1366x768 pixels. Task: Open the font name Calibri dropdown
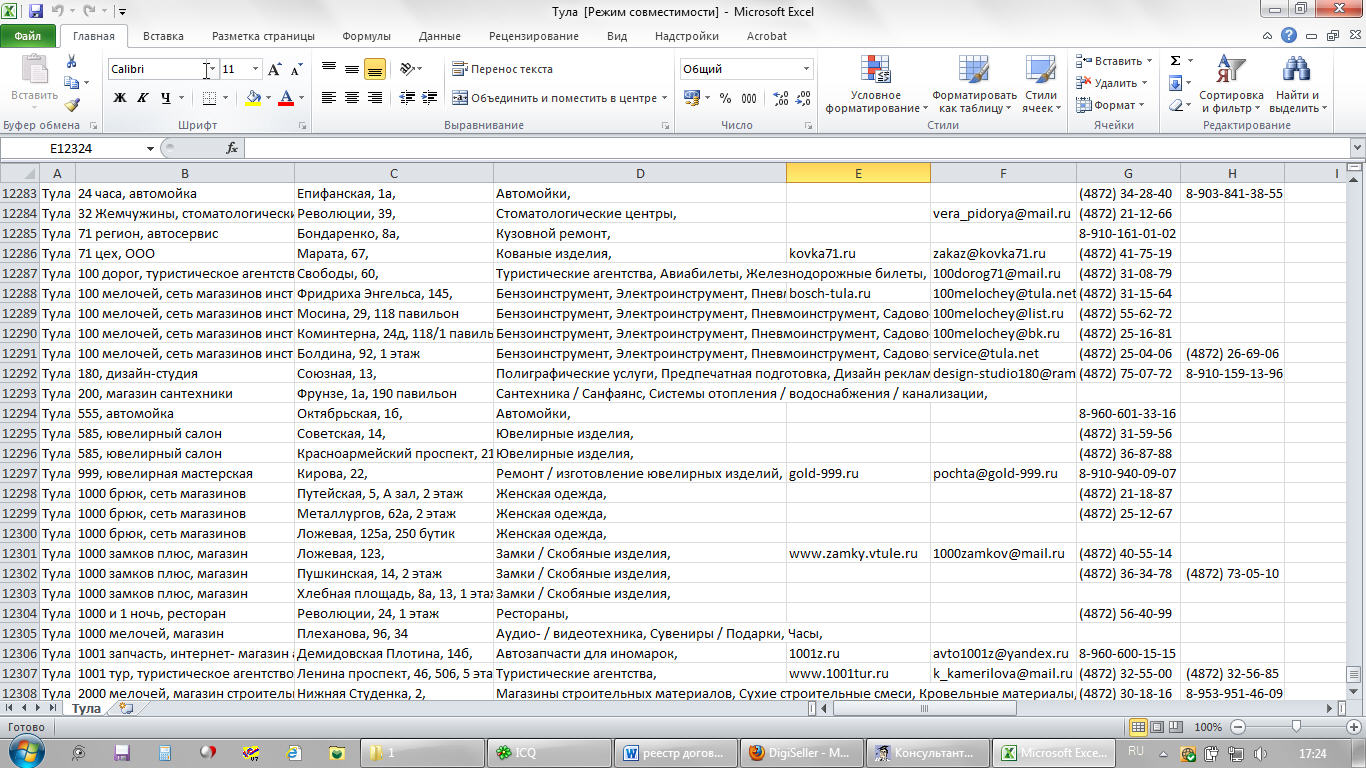tap(212, 69)
